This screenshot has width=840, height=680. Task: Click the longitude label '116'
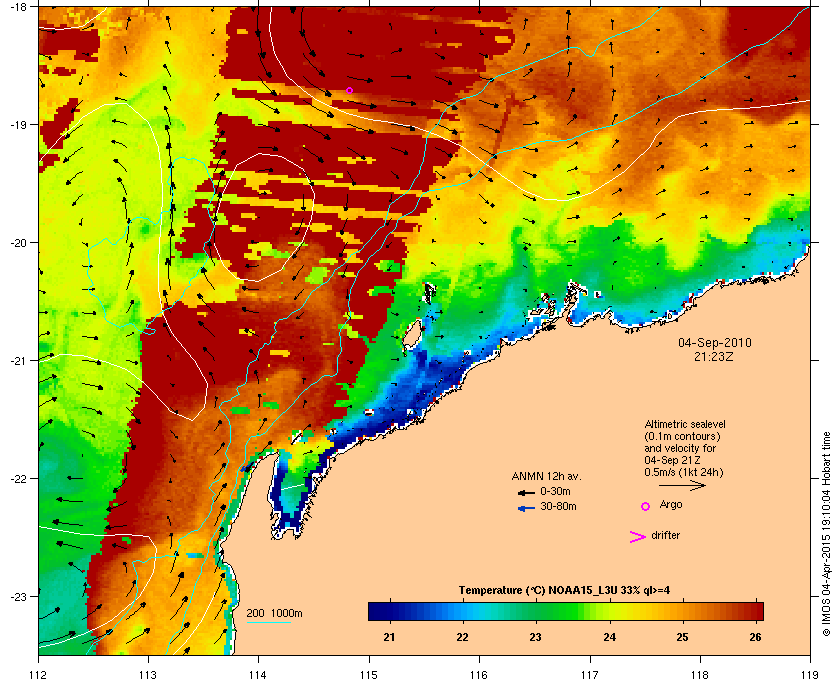[478, 674]
